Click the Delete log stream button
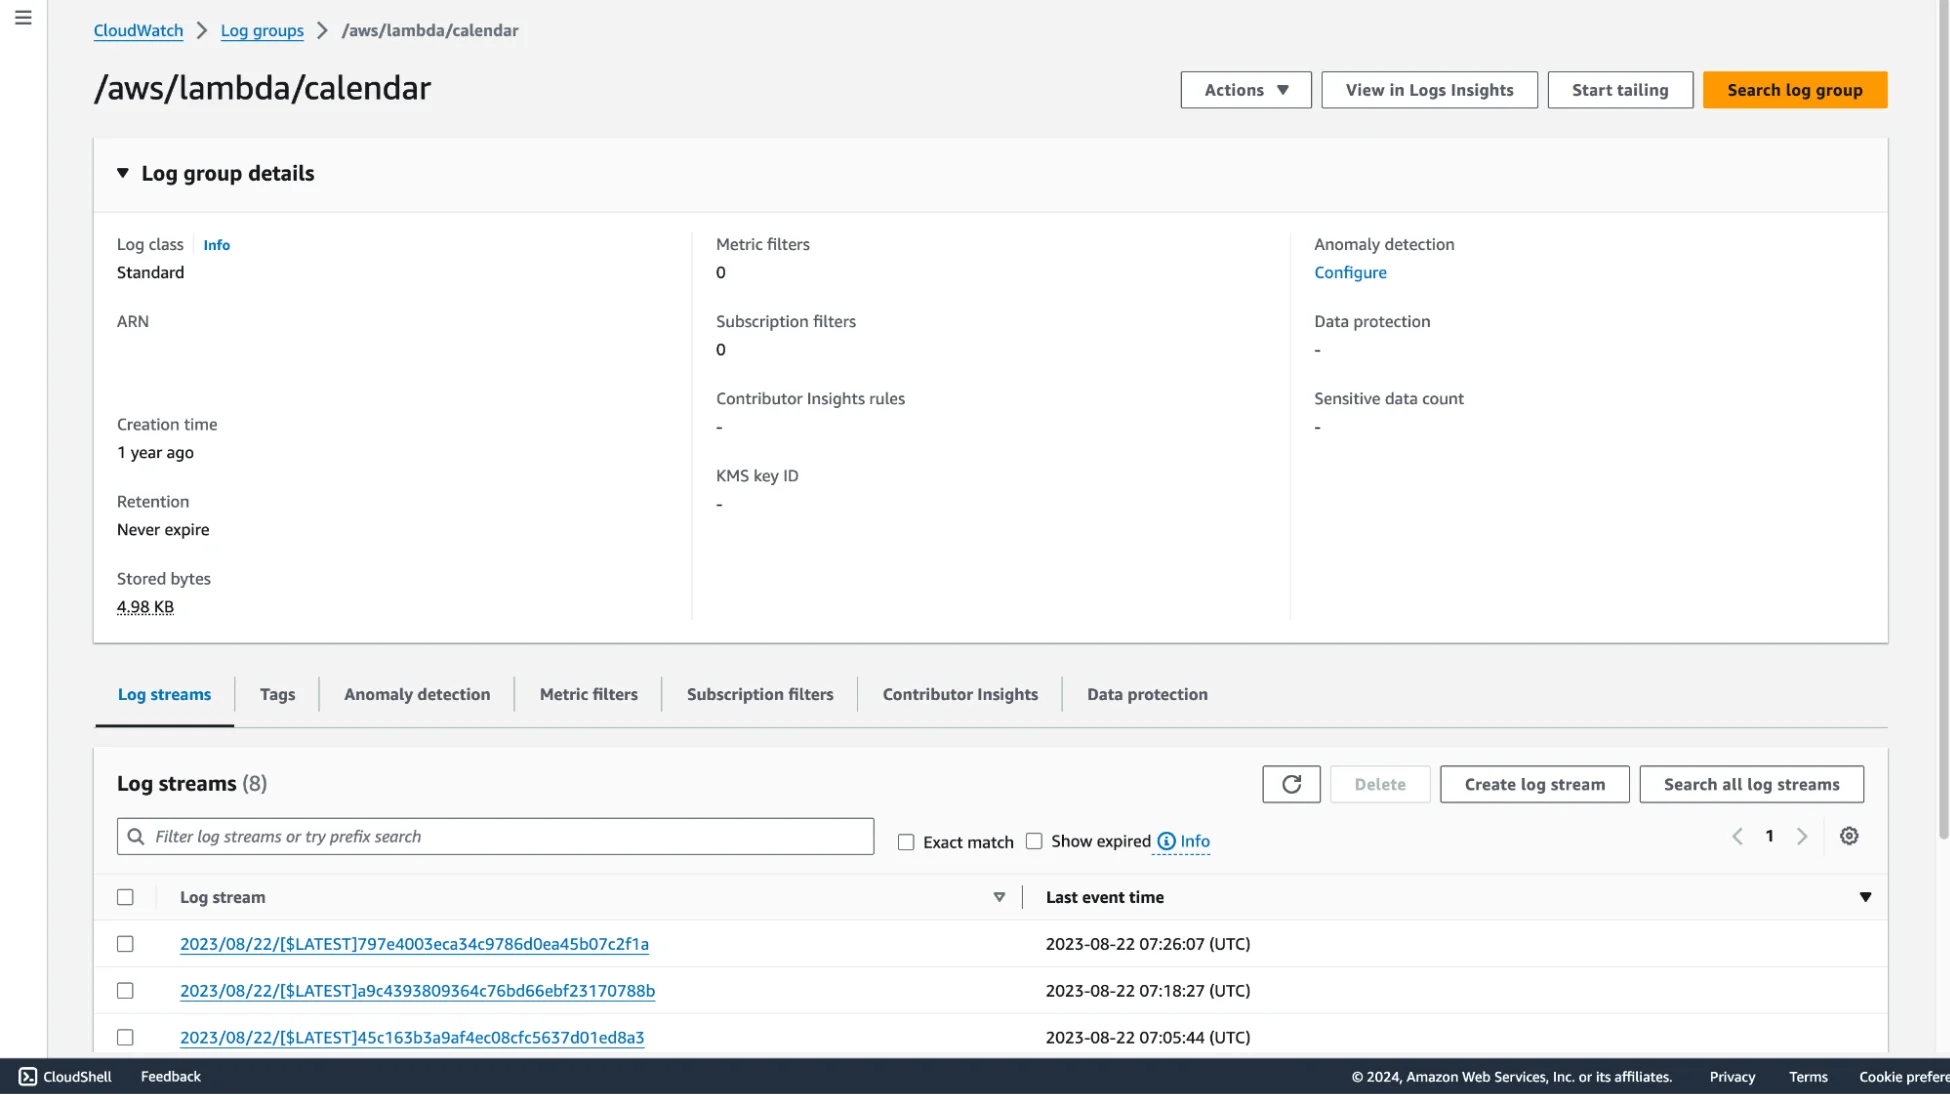Screen dimensions: 1950x1095 tap(1380, 784)
